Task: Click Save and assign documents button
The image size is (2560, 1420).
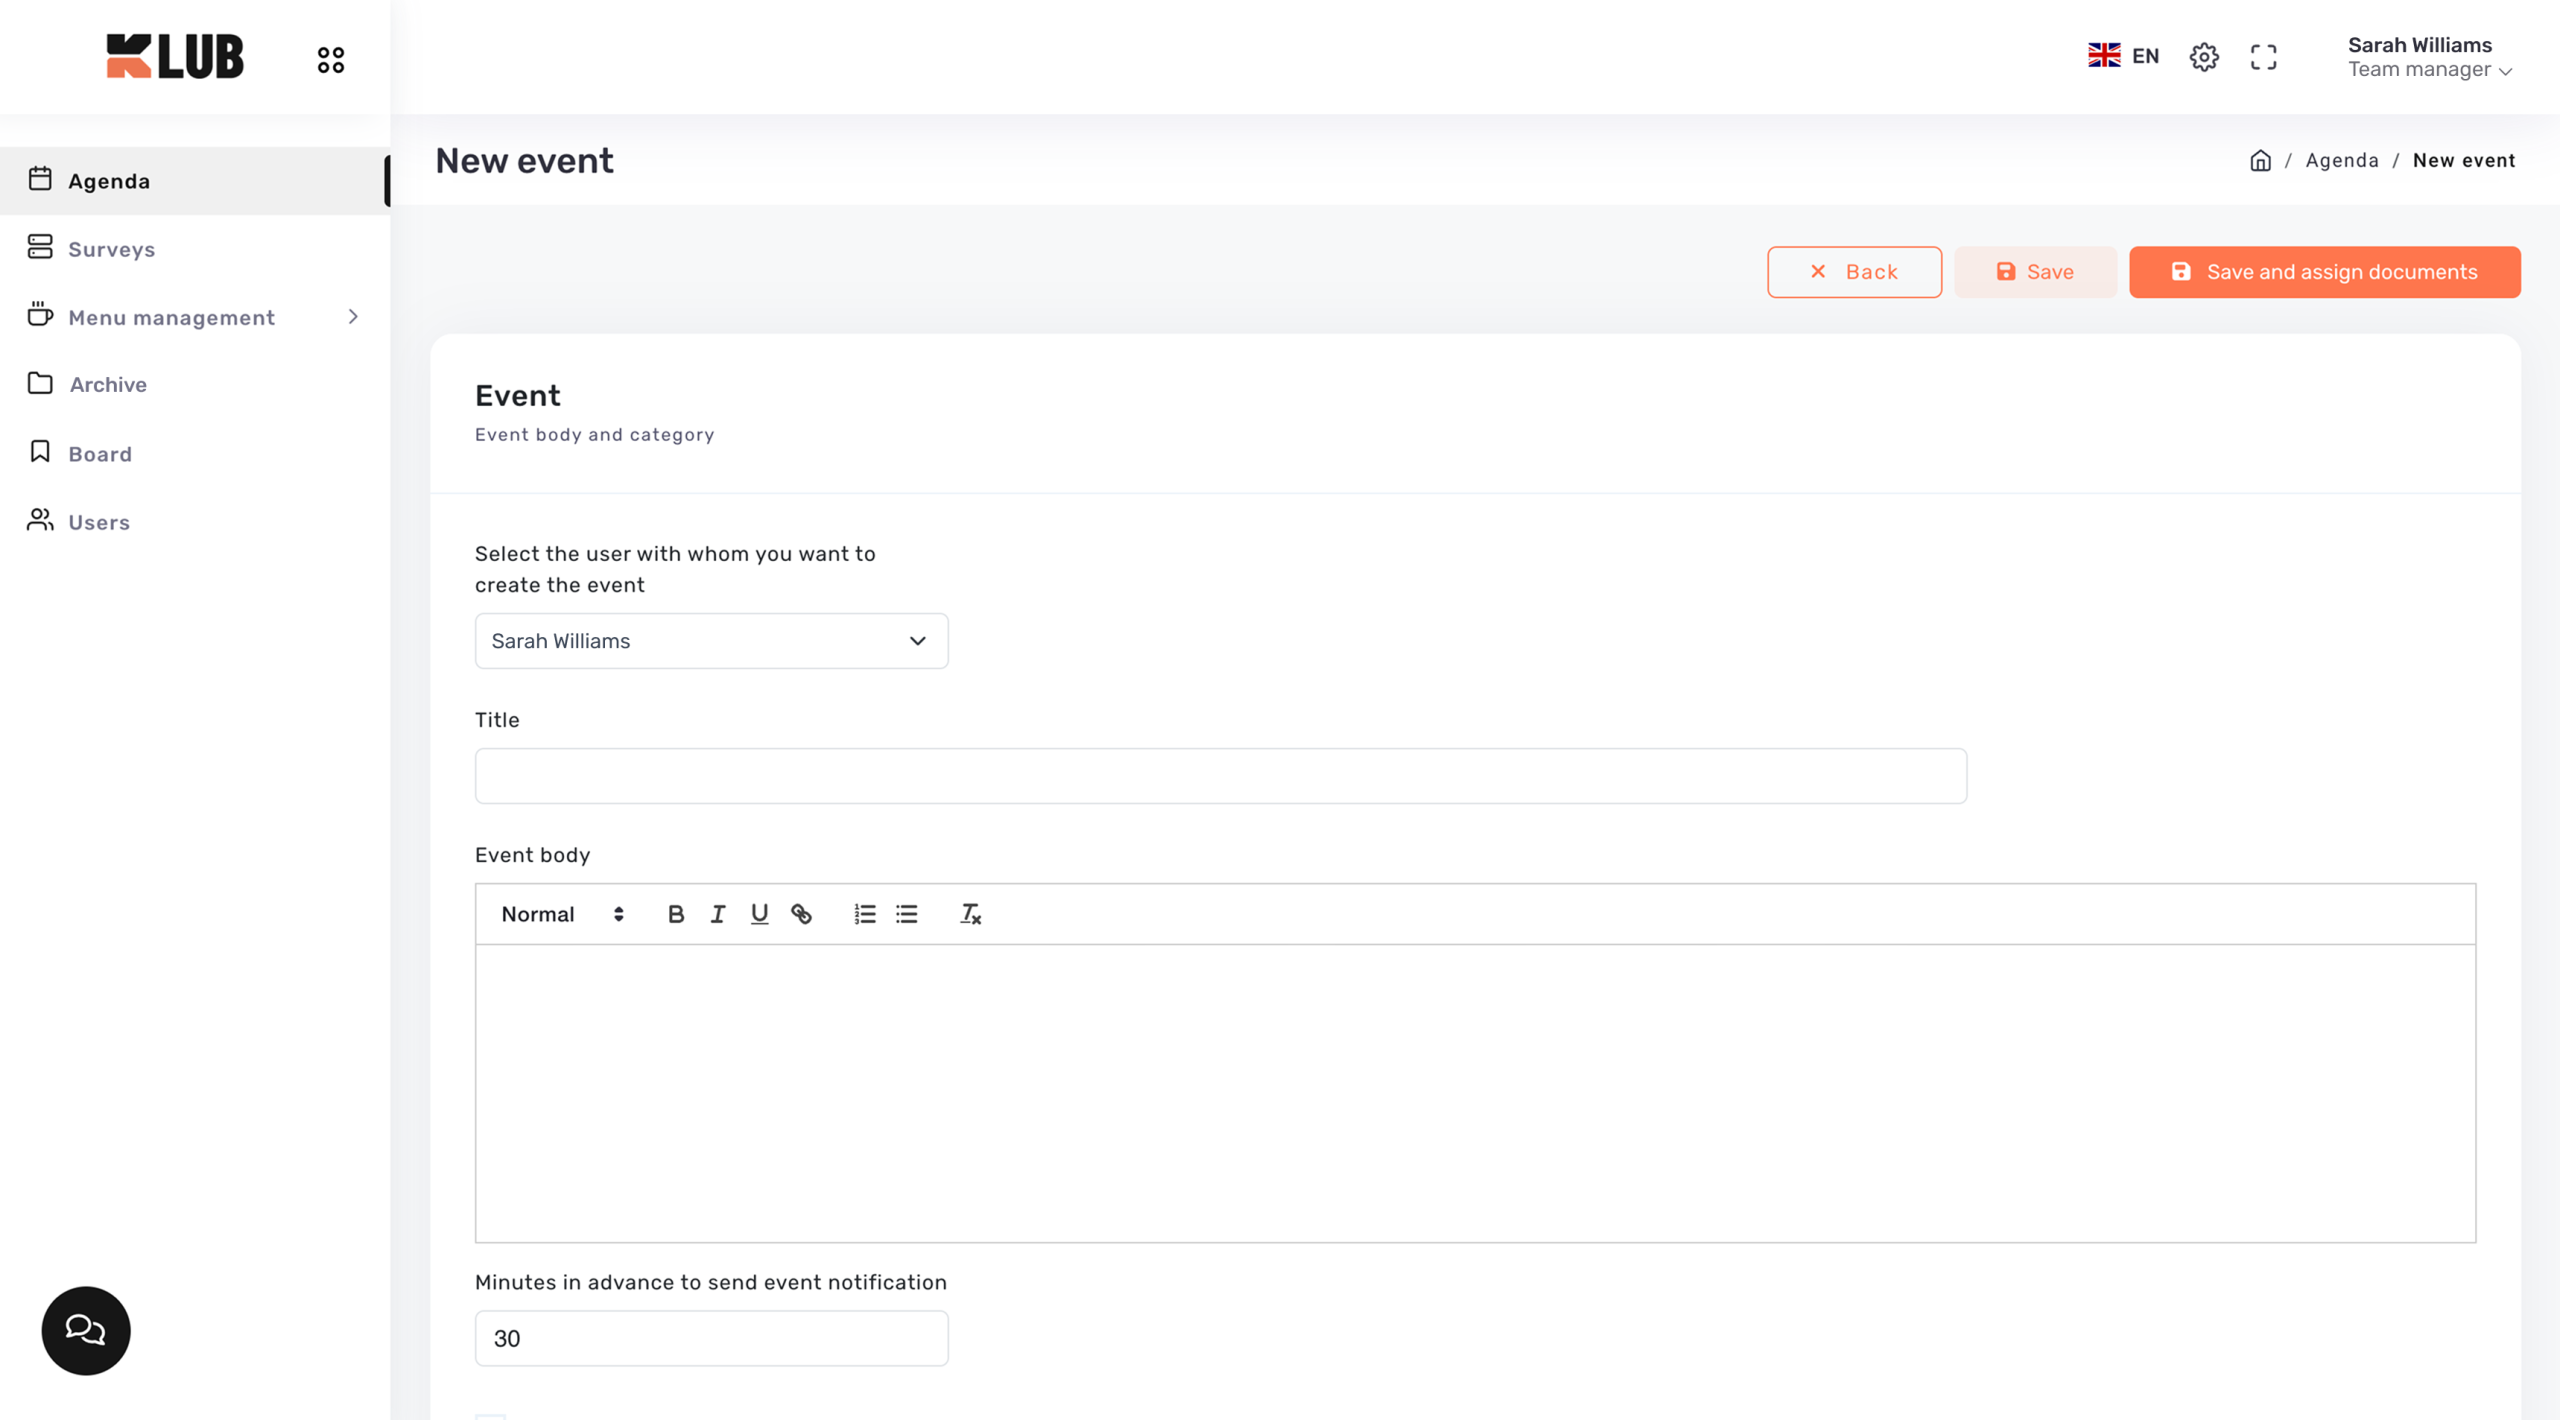Action: pos(2324,272)
